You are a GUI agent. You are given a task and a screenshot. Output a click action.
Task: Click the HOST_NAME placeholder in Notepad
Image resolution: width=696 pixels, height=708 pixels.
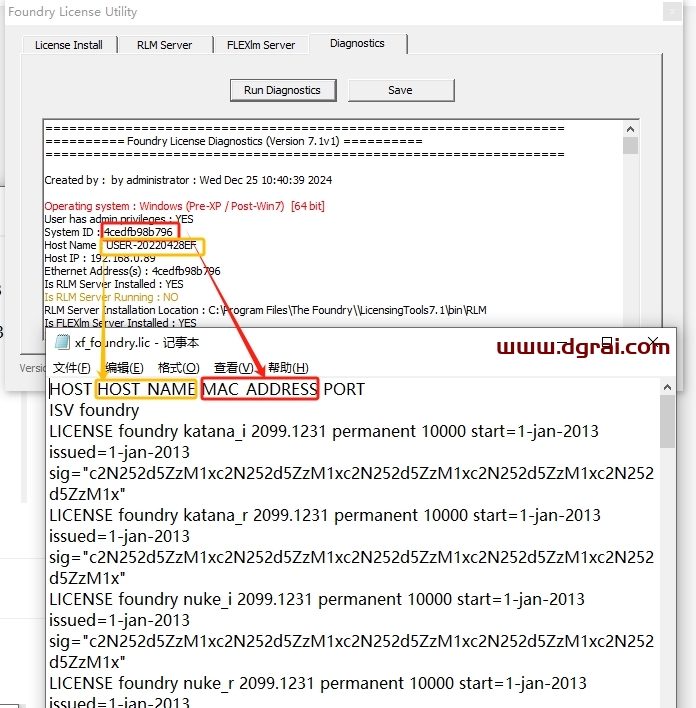pos(146,389)
